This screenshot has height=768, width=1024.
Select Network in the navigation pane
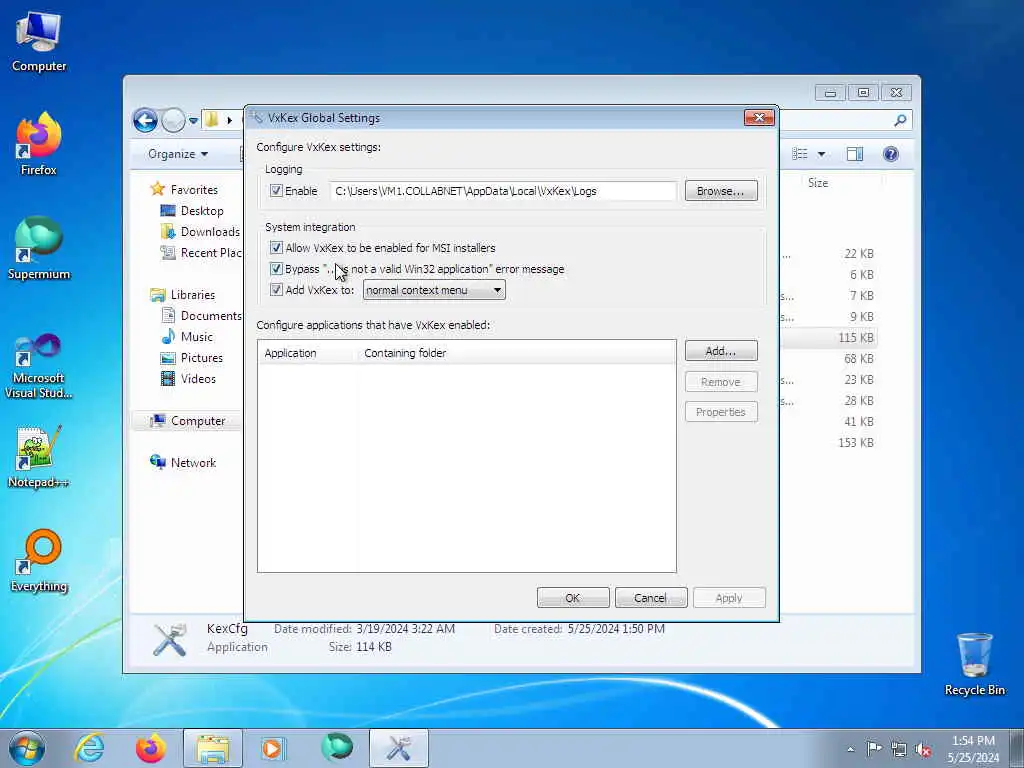193,463
